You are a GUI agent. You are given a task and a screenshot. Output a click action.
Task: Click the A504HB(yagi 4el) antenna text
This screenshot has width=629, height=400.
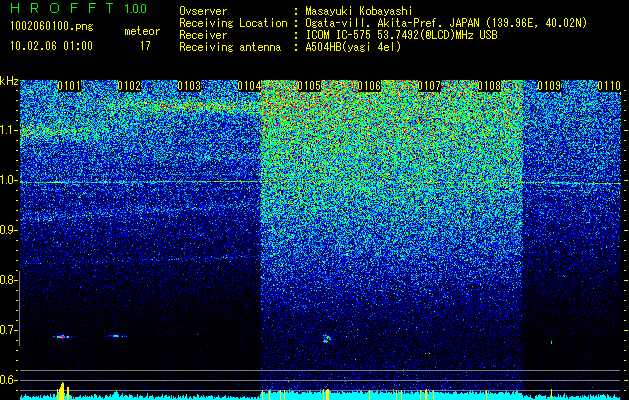click(x=353, y=47)
